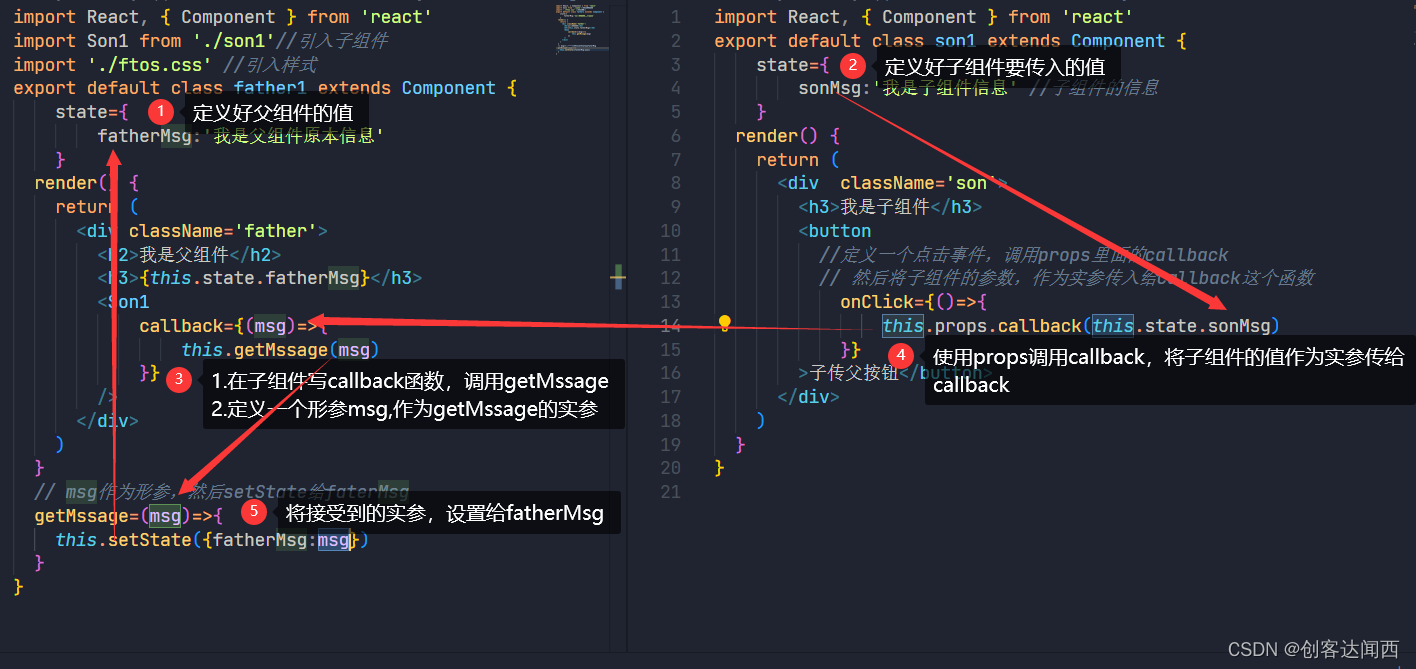
Task: Click './son1' import path string
Action: pyautogui.click(x=233, y=41)
